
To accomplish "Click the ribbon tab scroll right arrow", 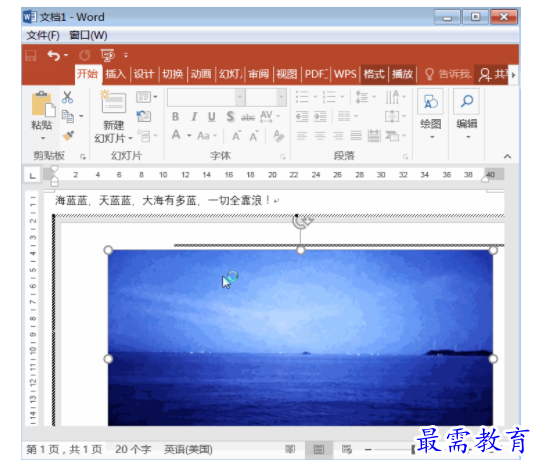I will pyautogui.click(x=514, y=74).
